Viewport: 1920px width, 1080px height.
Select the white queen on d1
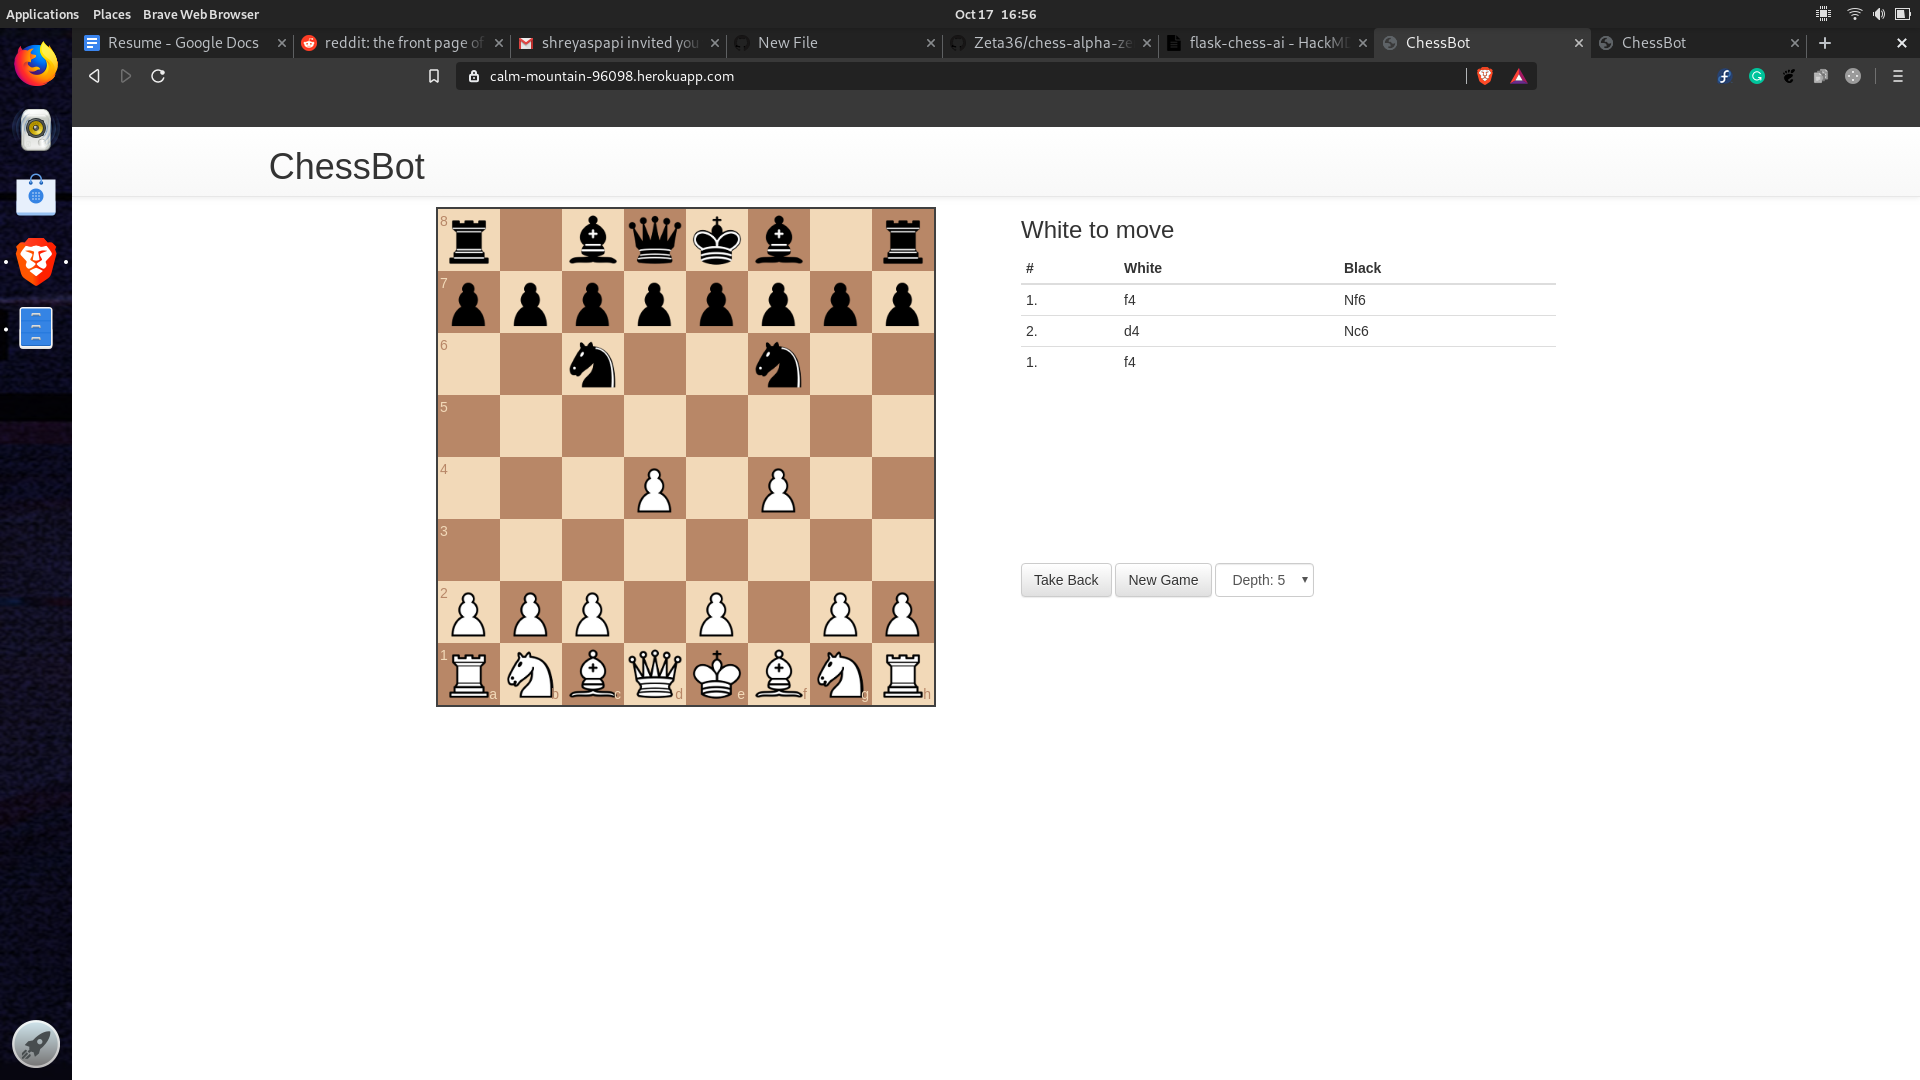tap(655, 674)
